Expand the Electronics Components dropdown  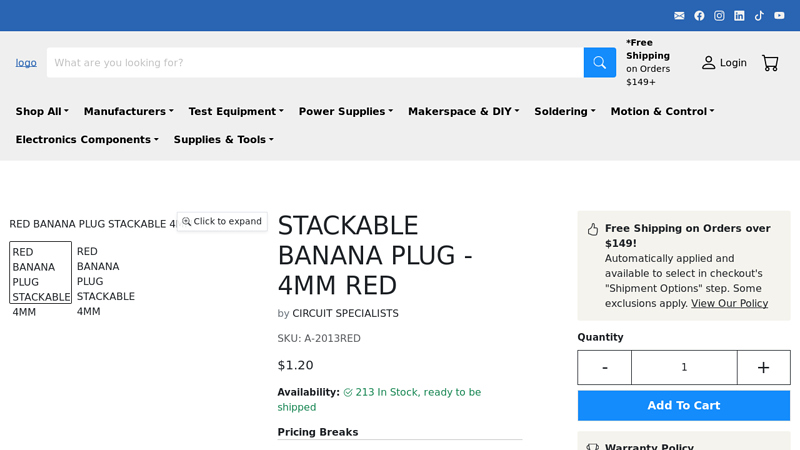87,140
